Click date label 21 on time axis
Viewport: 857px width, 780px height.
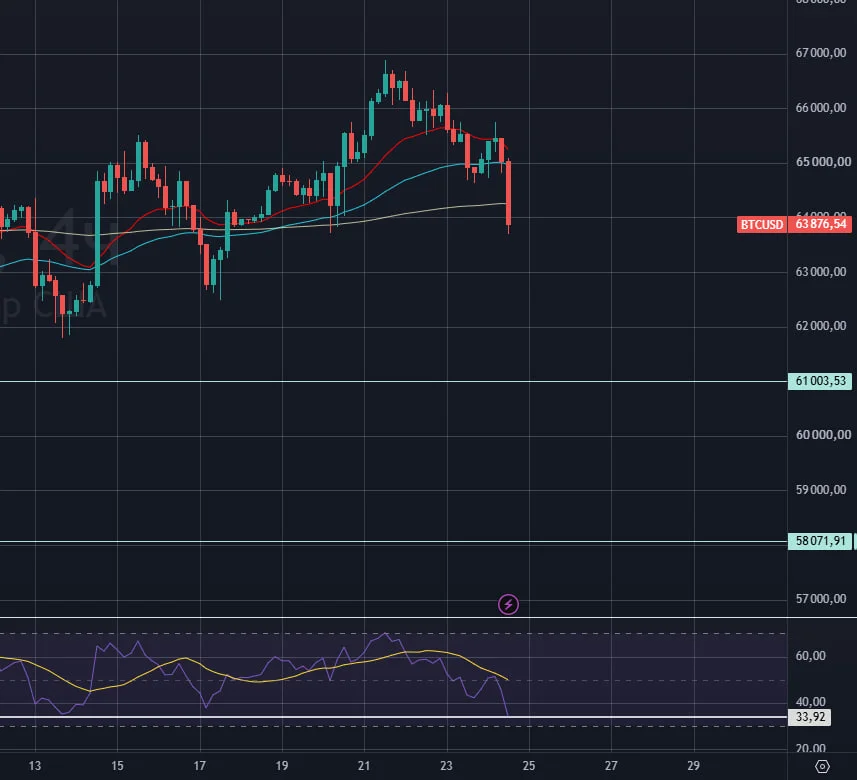pos(364,766)
